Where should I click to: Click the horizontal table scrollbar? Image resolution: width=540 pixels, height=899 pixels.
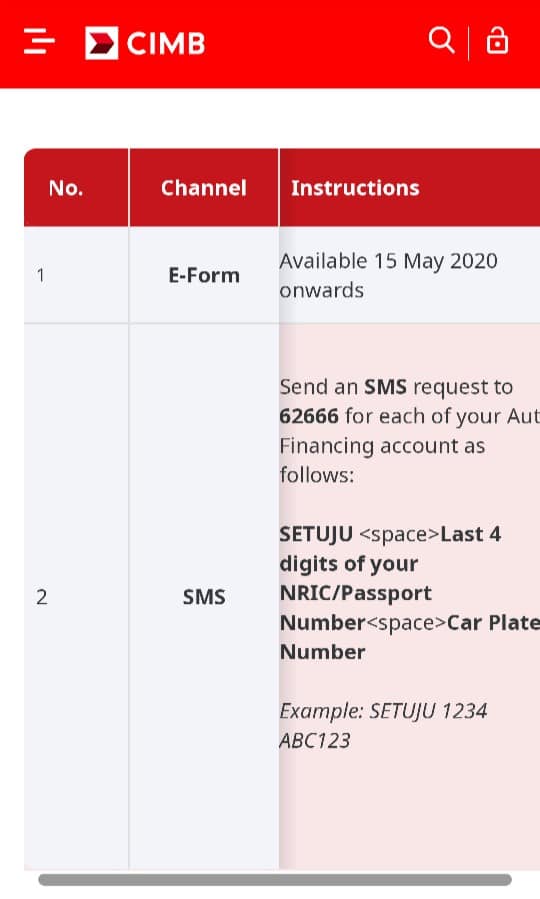coord(275,880)
